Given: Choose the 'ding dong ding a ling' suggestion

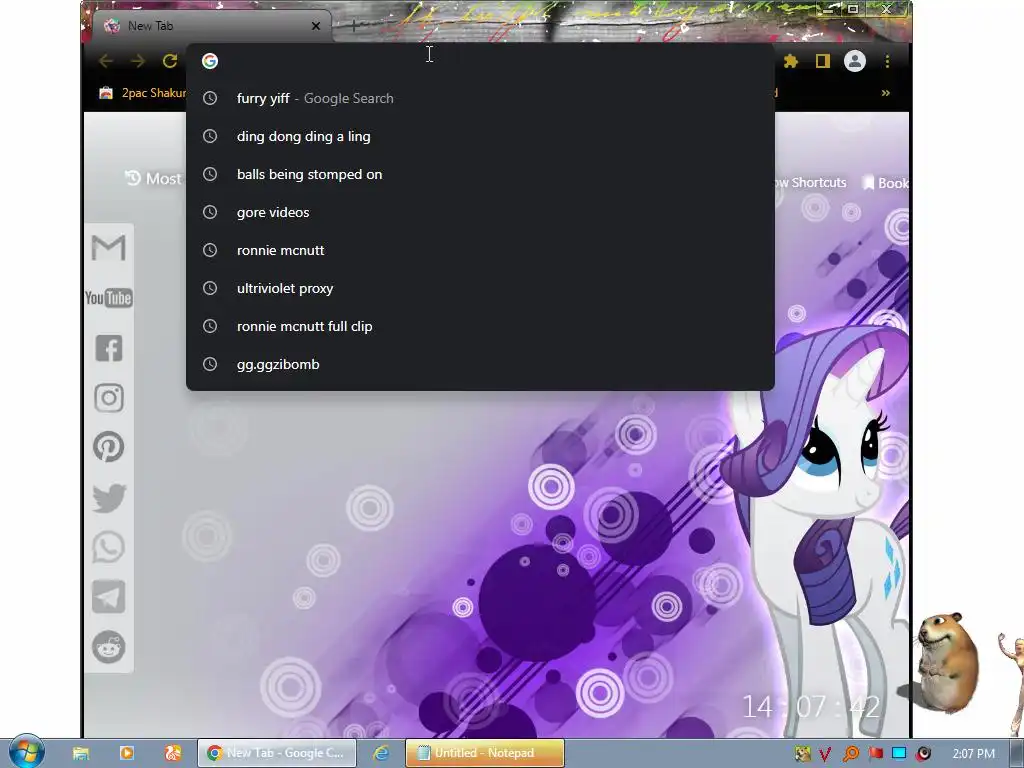Looking at the screenshot, I should tap(481, 136).
